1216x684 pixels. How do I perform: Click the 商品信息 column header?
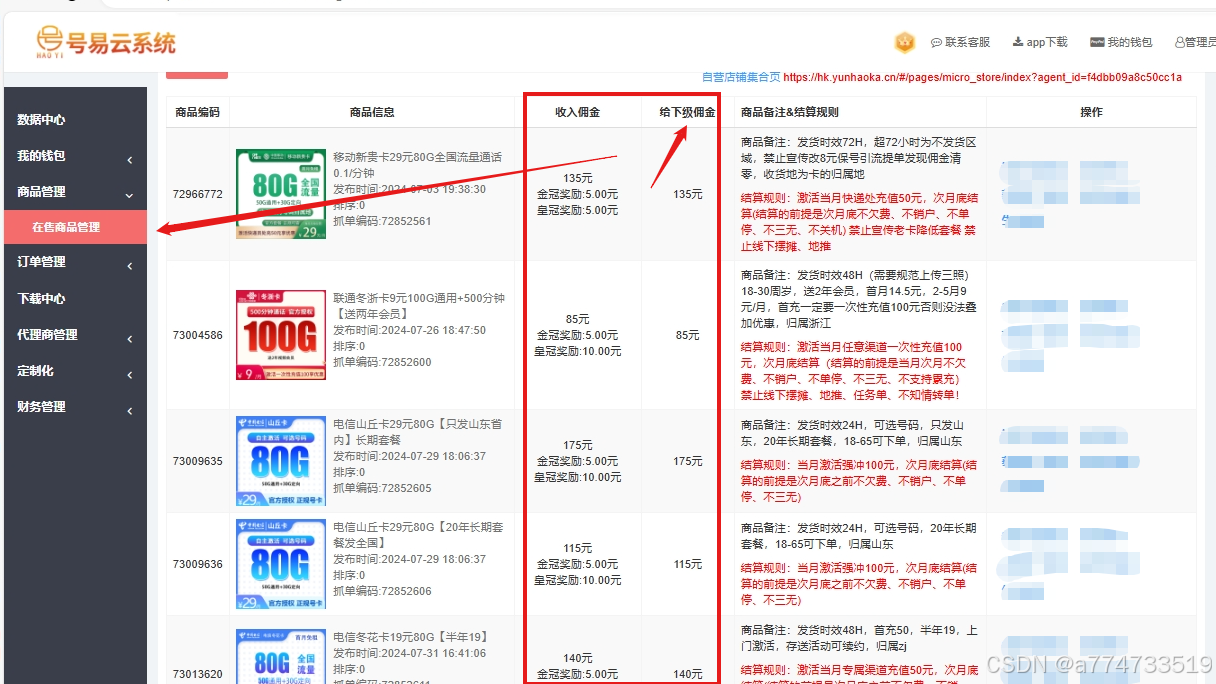click(x=372, y=113)
